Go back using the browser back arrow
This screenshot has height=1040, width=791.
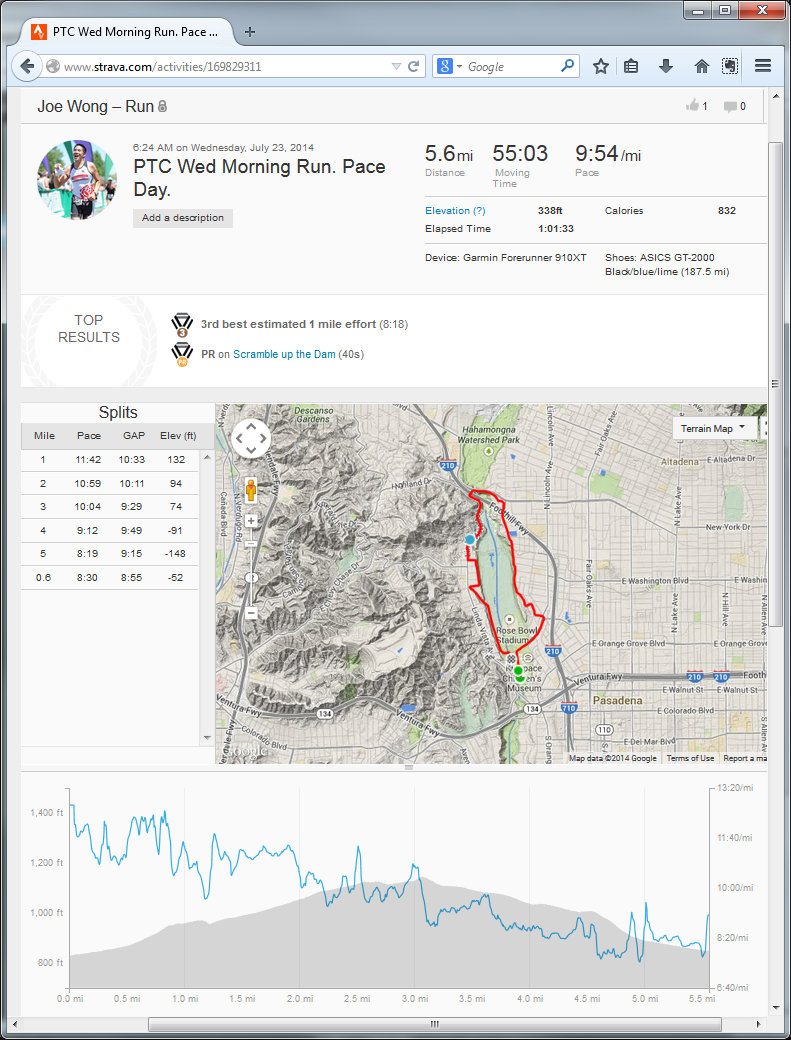[x=25, y=67]
